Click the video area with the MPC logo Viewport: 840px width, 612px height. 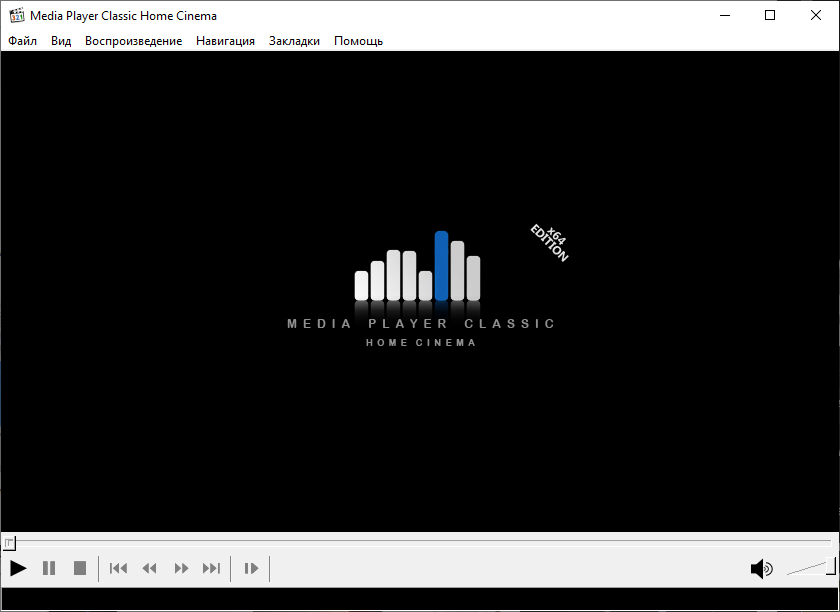pyautogui.click(x=420, y=292)
